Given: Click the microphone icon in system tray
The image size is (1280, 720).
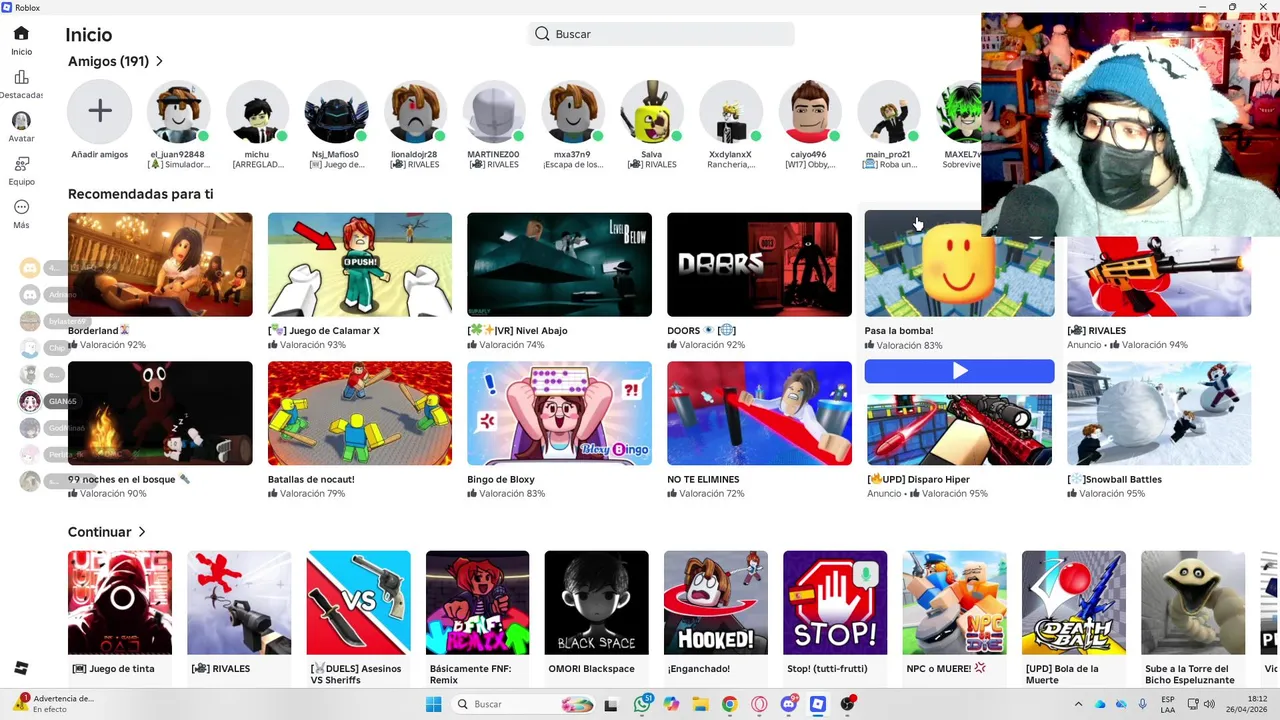Looking at the screenshot, I should tap(1142, 704).
